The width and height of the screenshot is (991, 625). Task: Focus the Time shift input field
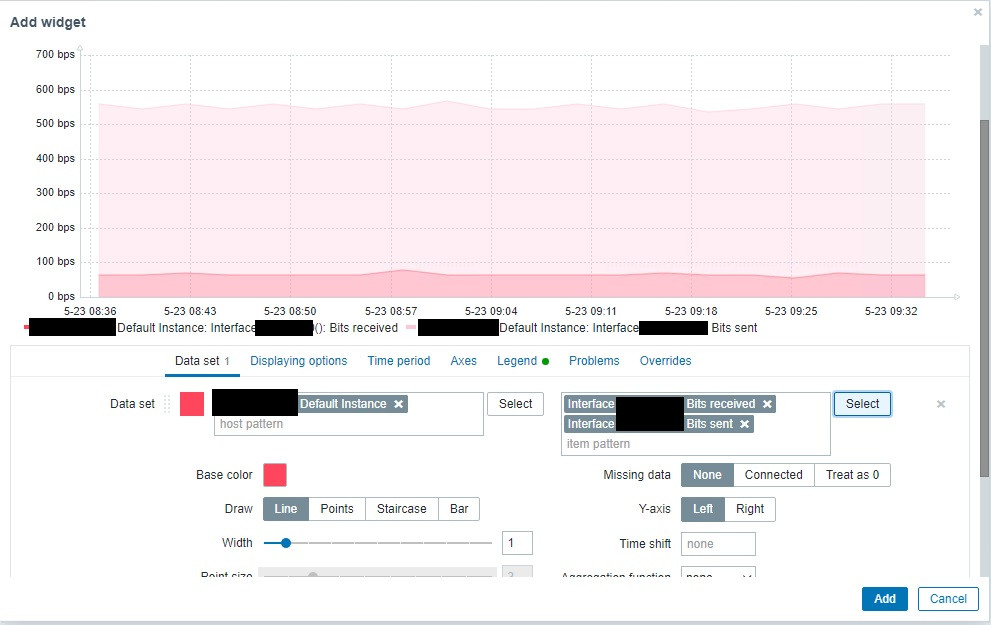coord(718,544)
